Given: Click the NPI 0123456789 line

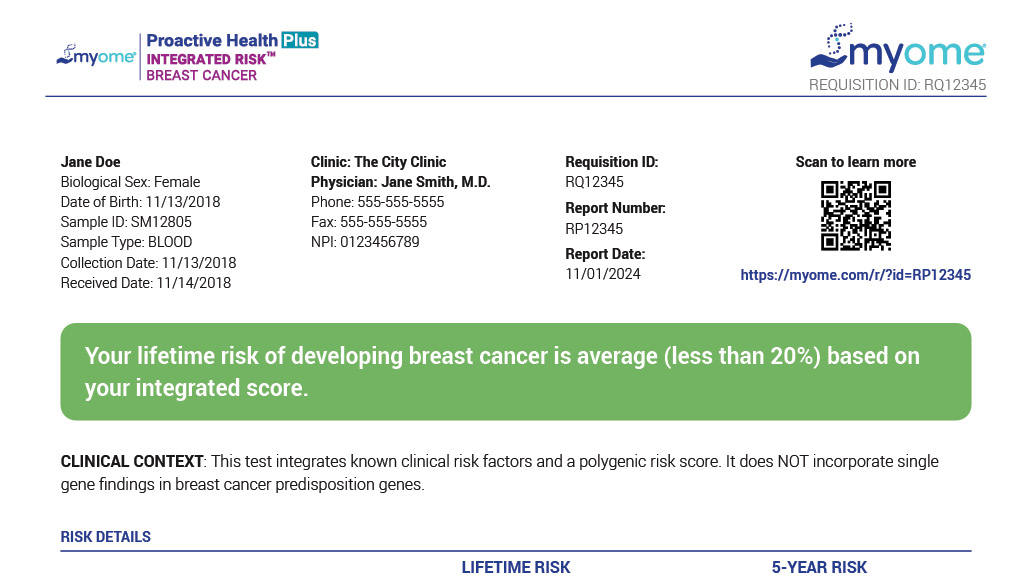Looking at the screenshot, I should [365, 242].
